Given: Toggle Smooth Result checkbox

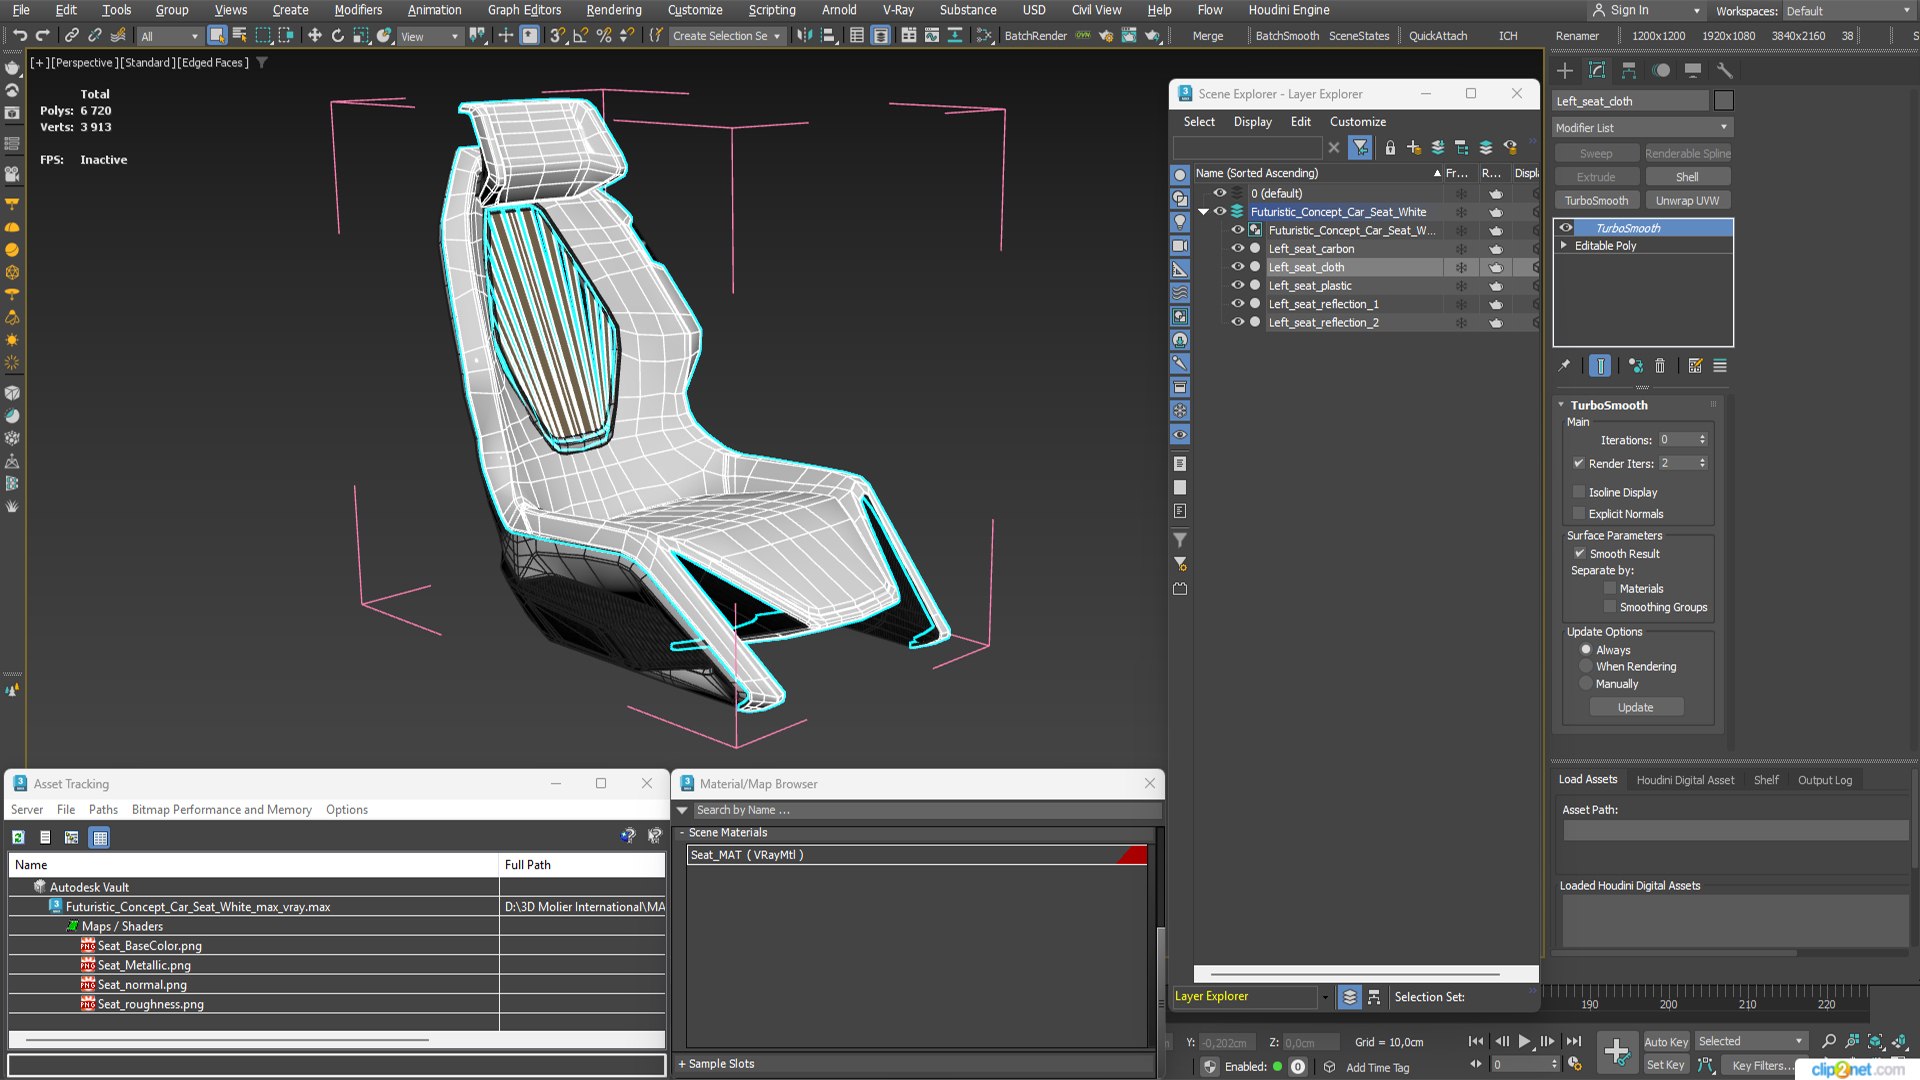Looking at the screenshot, I should click(1580, 554).
